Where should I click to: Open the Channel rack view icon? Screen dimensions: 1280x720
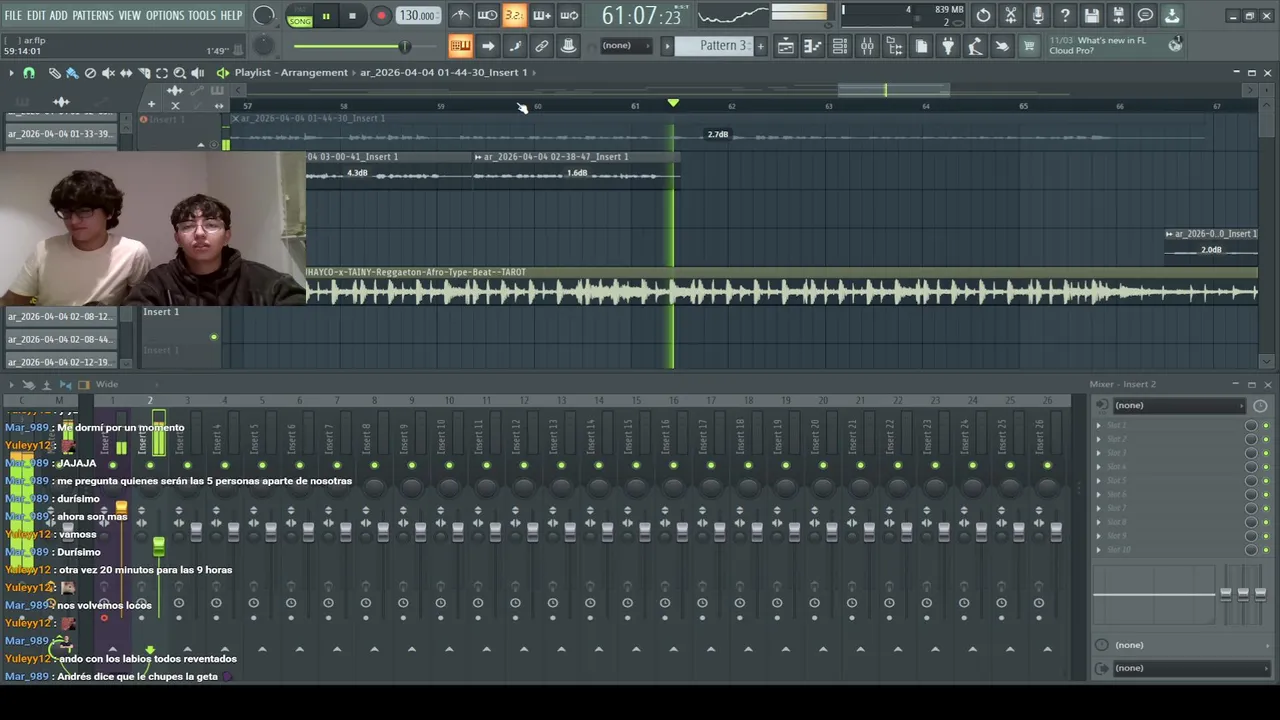click(840, 46)
